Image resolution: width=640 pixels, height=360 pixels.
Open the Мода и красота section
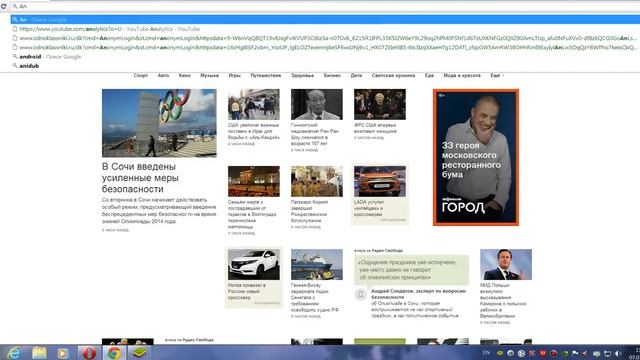coord(462,76)
